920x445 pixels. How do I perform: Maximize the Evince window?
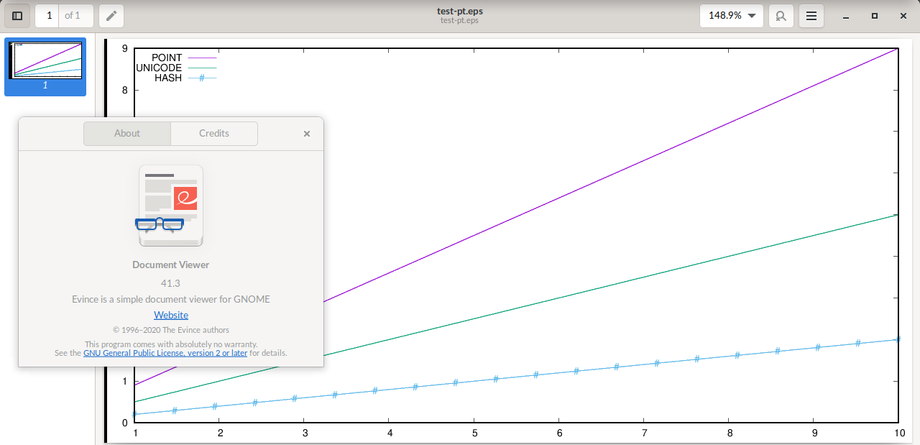point(875,16)
